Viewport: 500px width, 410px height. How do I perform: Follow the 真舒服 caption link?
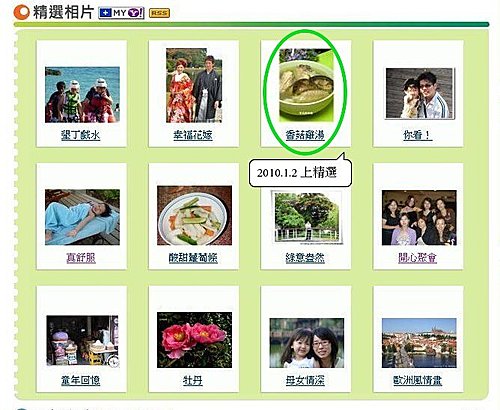81,258
